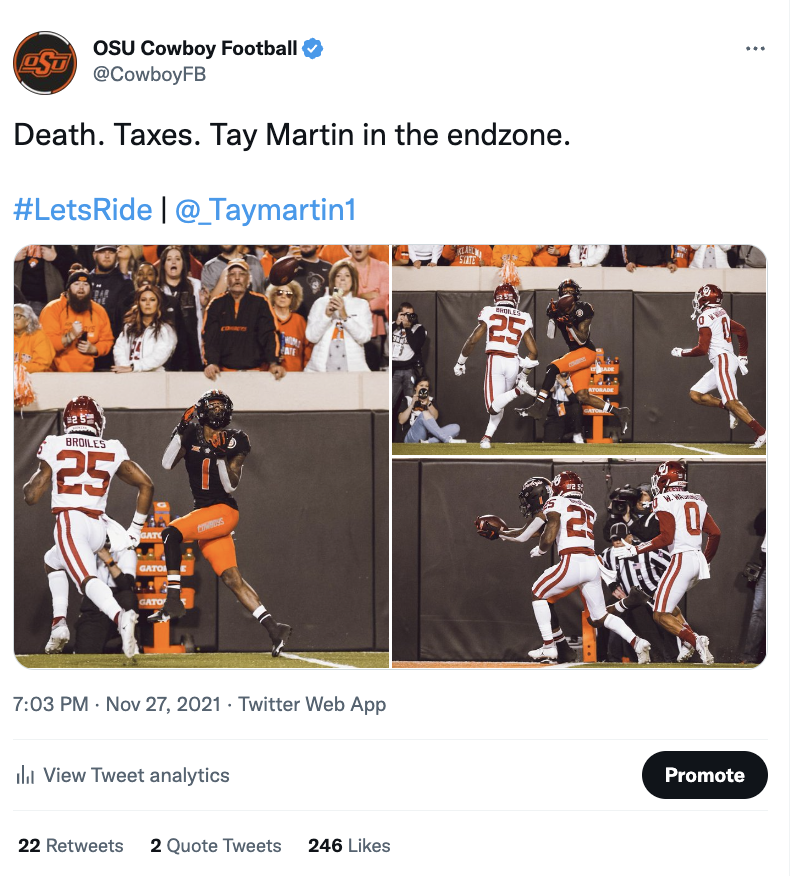Open the top-right catch photo
This screenshot has width=792, height=876.
[579, 350]
